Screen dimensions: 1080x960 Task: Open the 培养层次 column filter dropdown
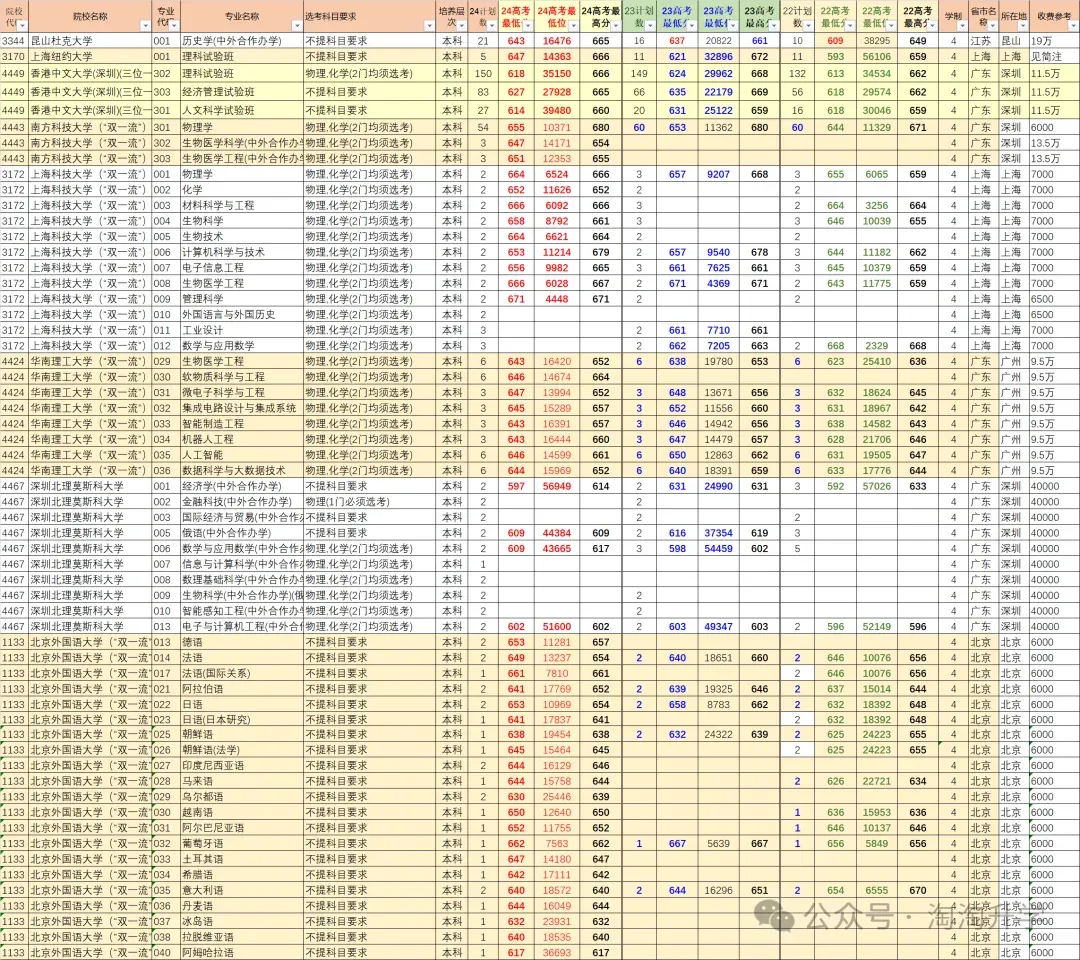click(x=461, y=25)
